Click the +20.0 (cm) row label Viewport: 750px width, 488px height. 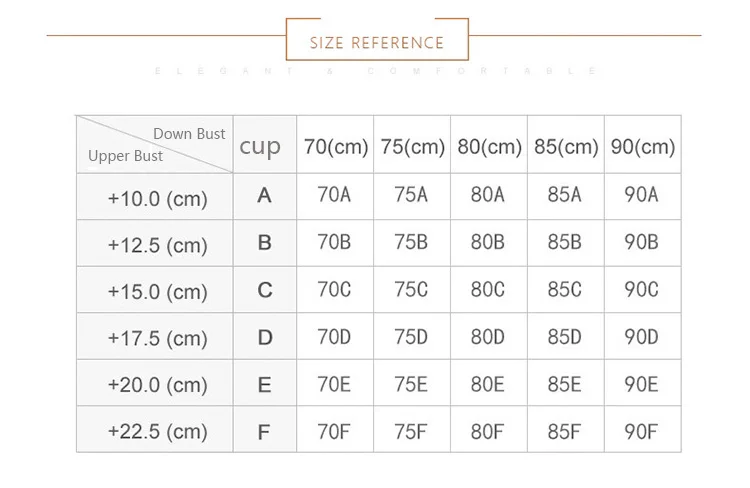(x=157, y=385)
